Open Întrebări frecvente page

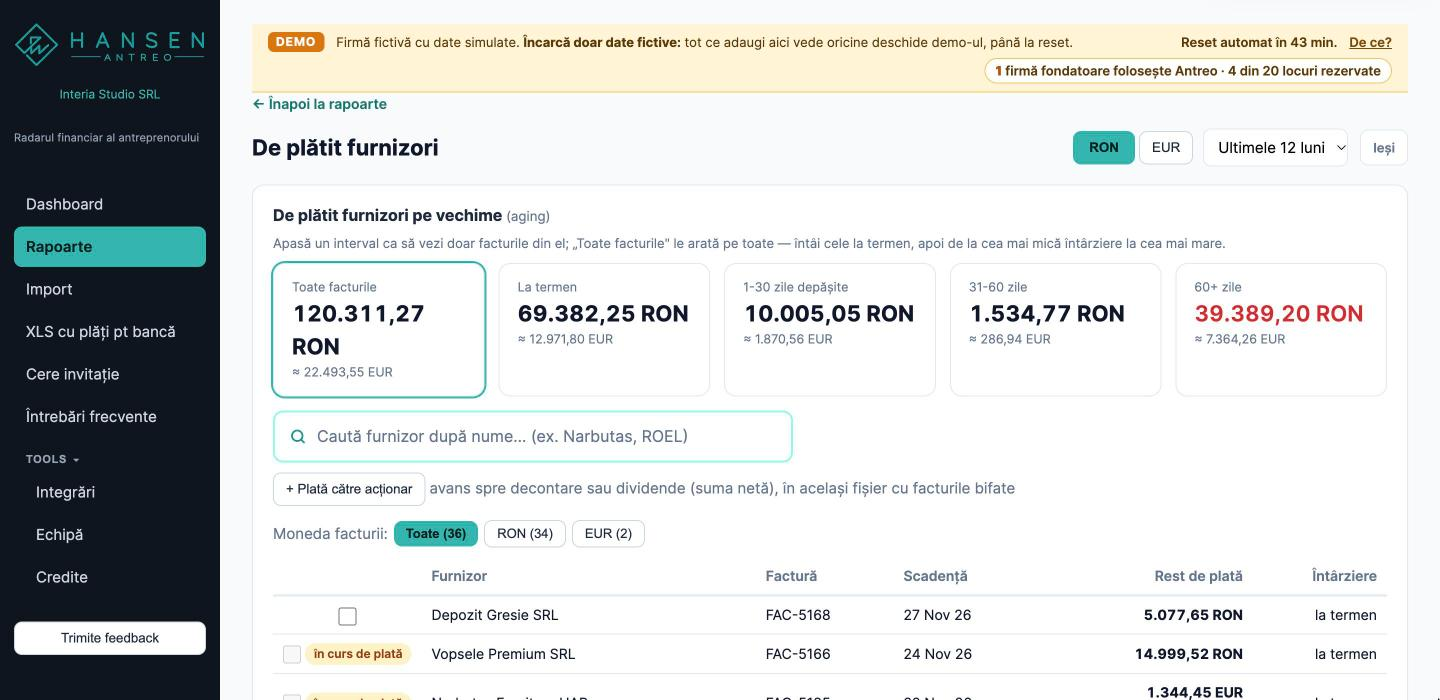click(x=110, y=417)
